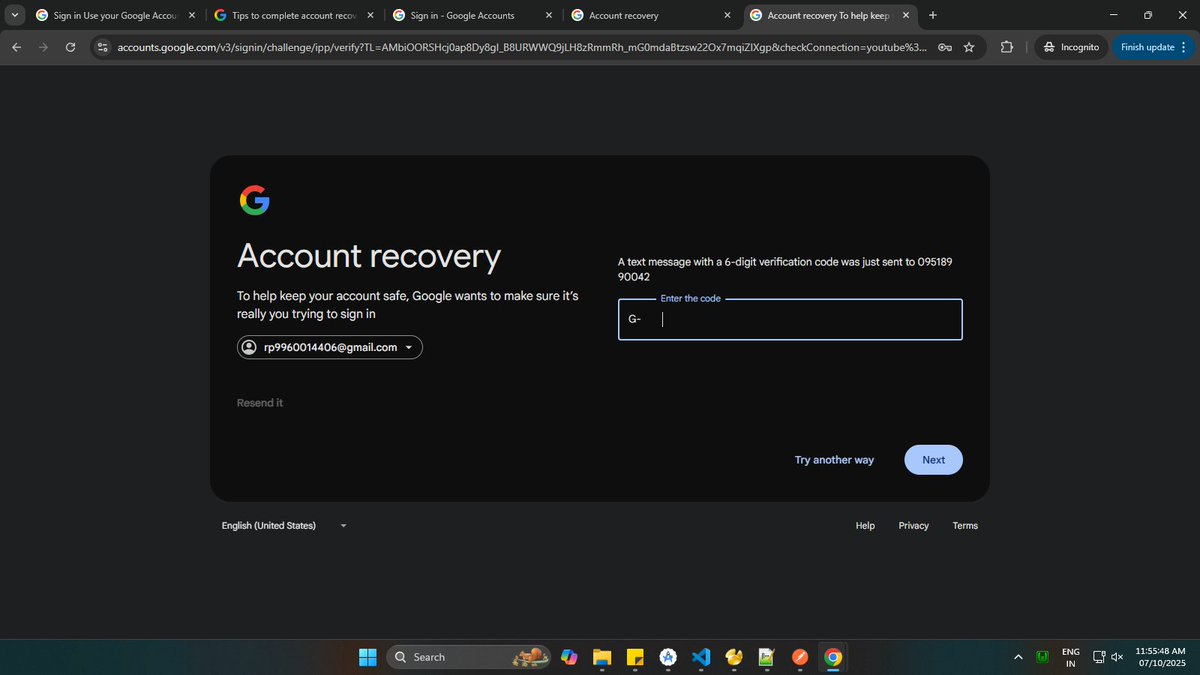Click the 'Resend it' link
1200x675 pixels.
pos(260,403)
